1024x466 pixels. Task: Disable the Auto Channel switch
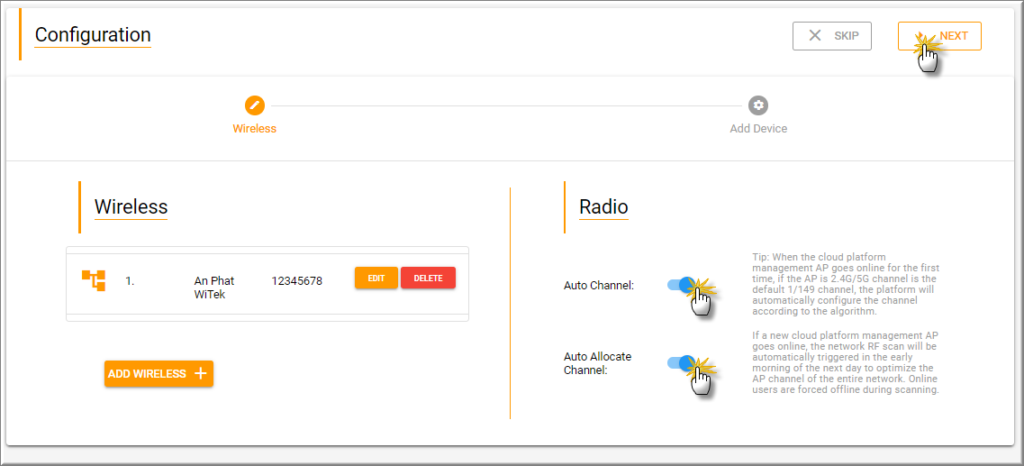pos(682,285)
